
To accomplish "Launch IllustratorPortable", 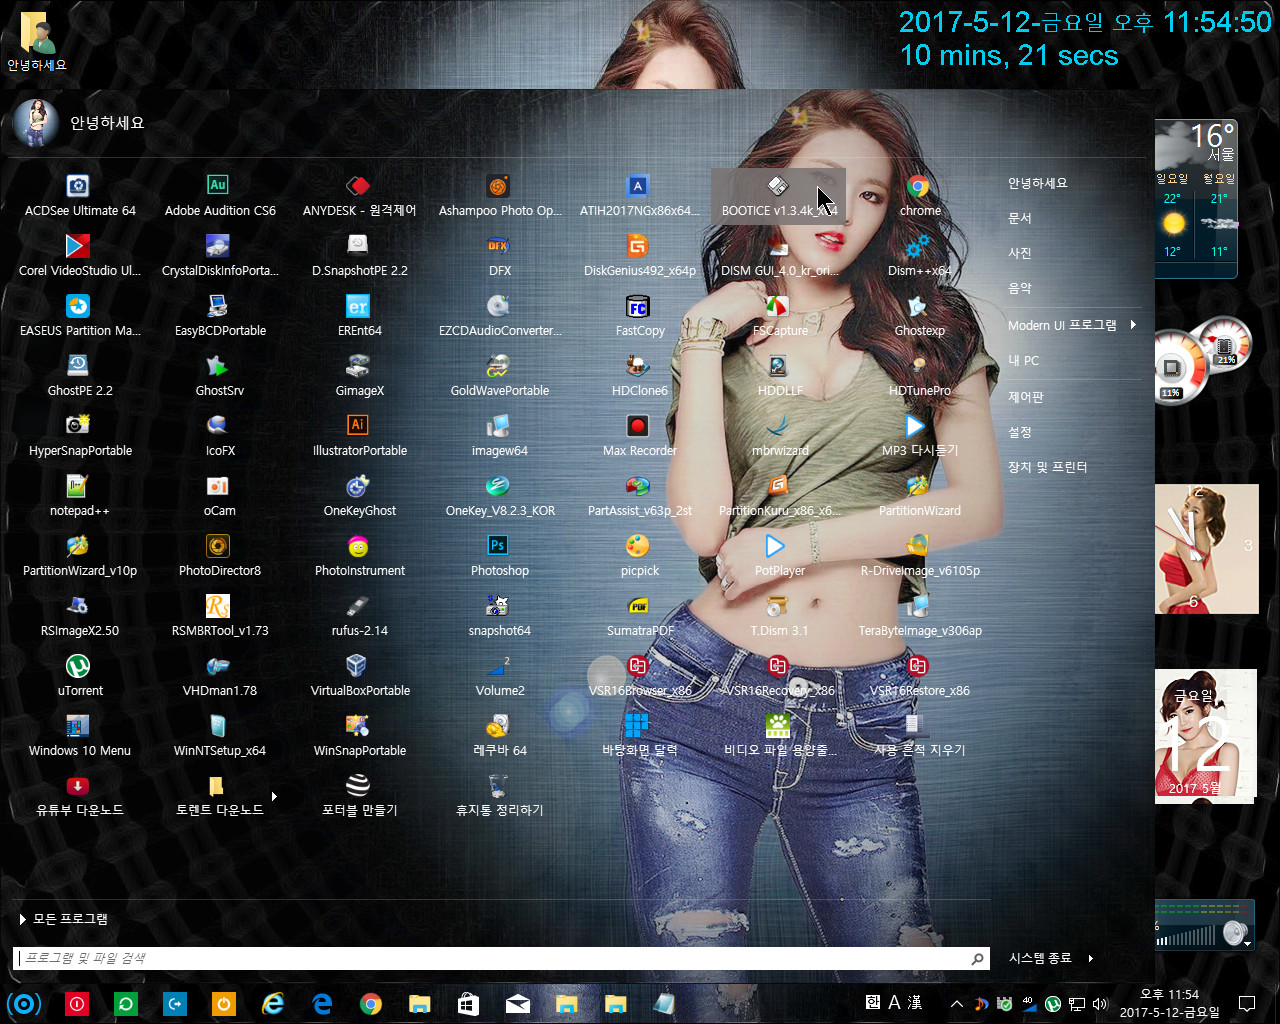I will (360, 436).
